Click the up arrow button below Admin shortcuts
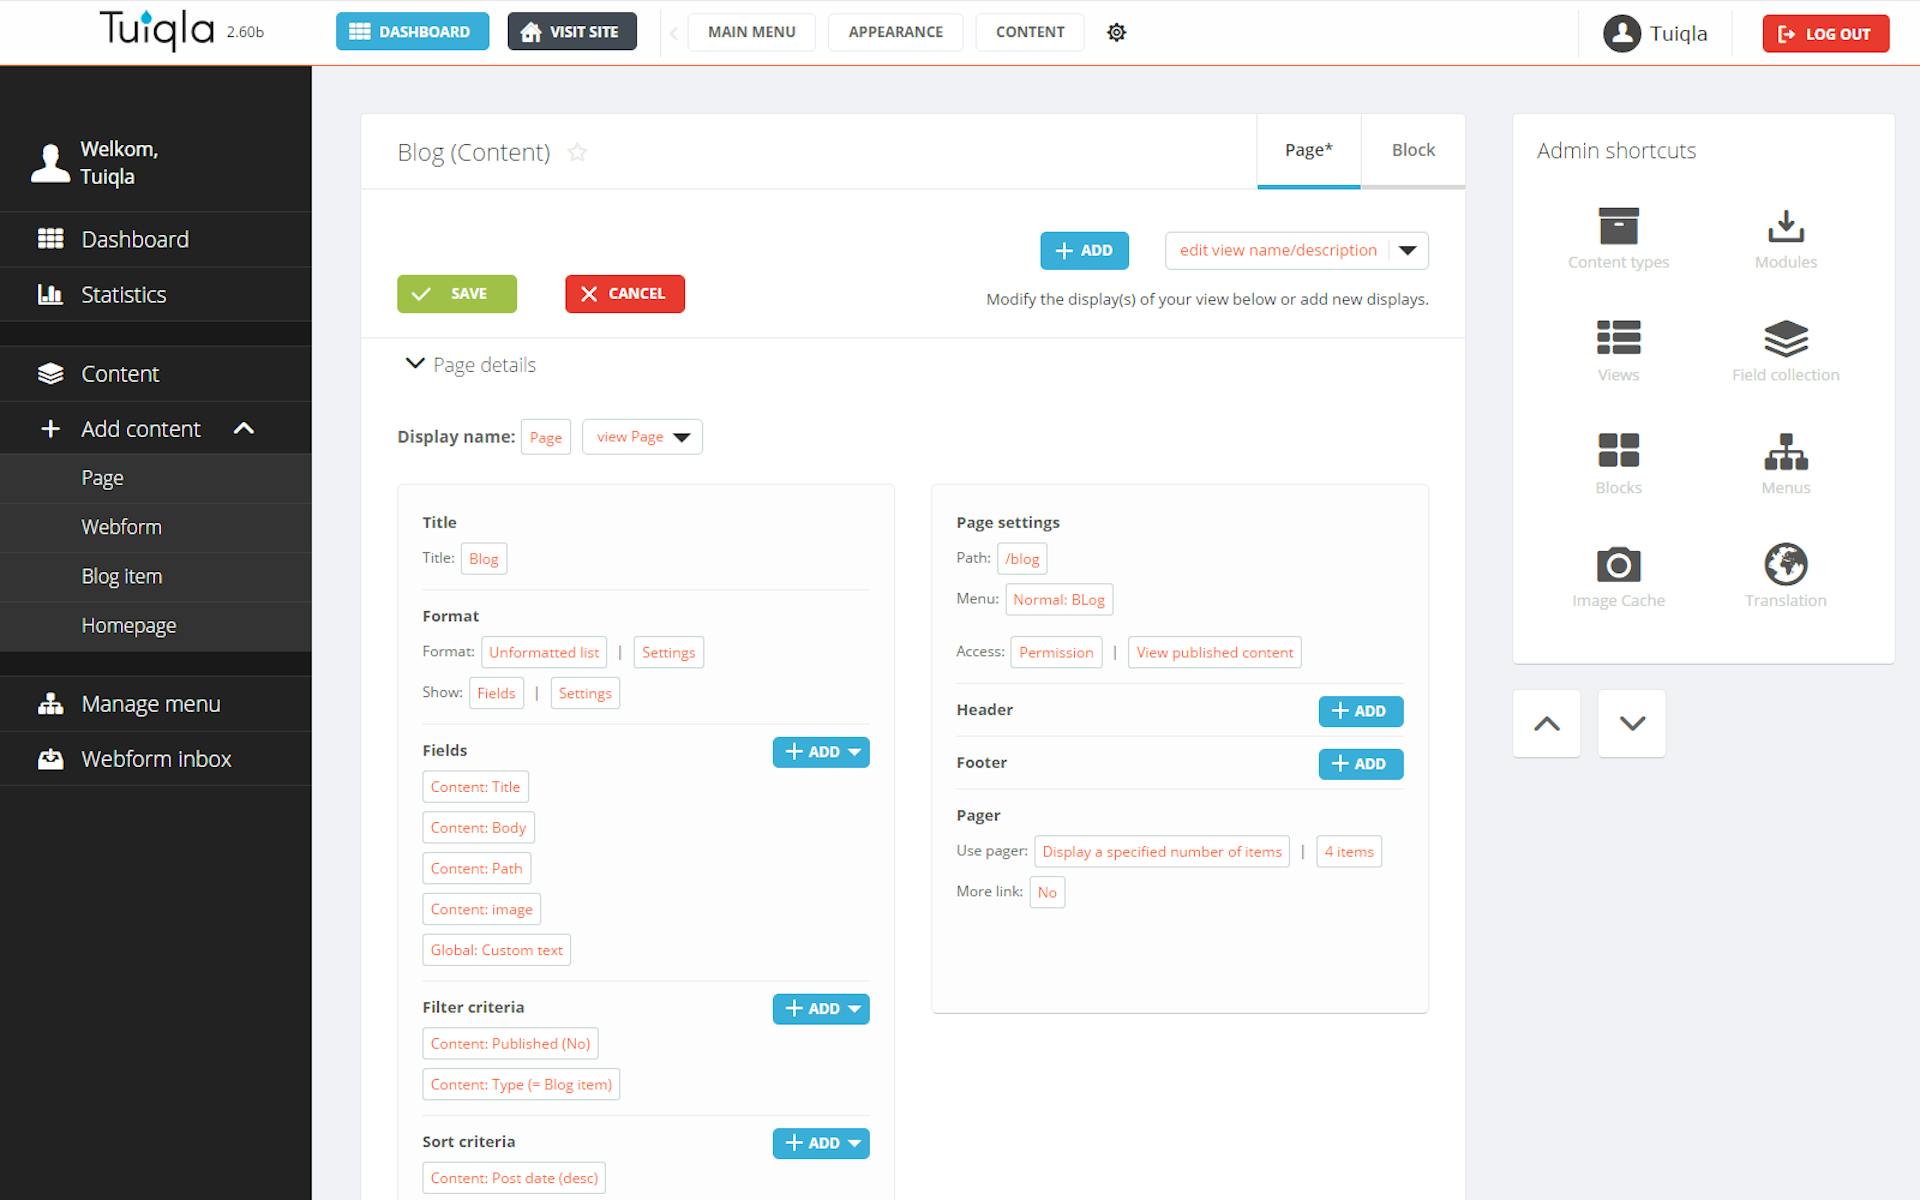Image resolution: width=1920 pixels, height=1200 pixels. pos(1546,723)
